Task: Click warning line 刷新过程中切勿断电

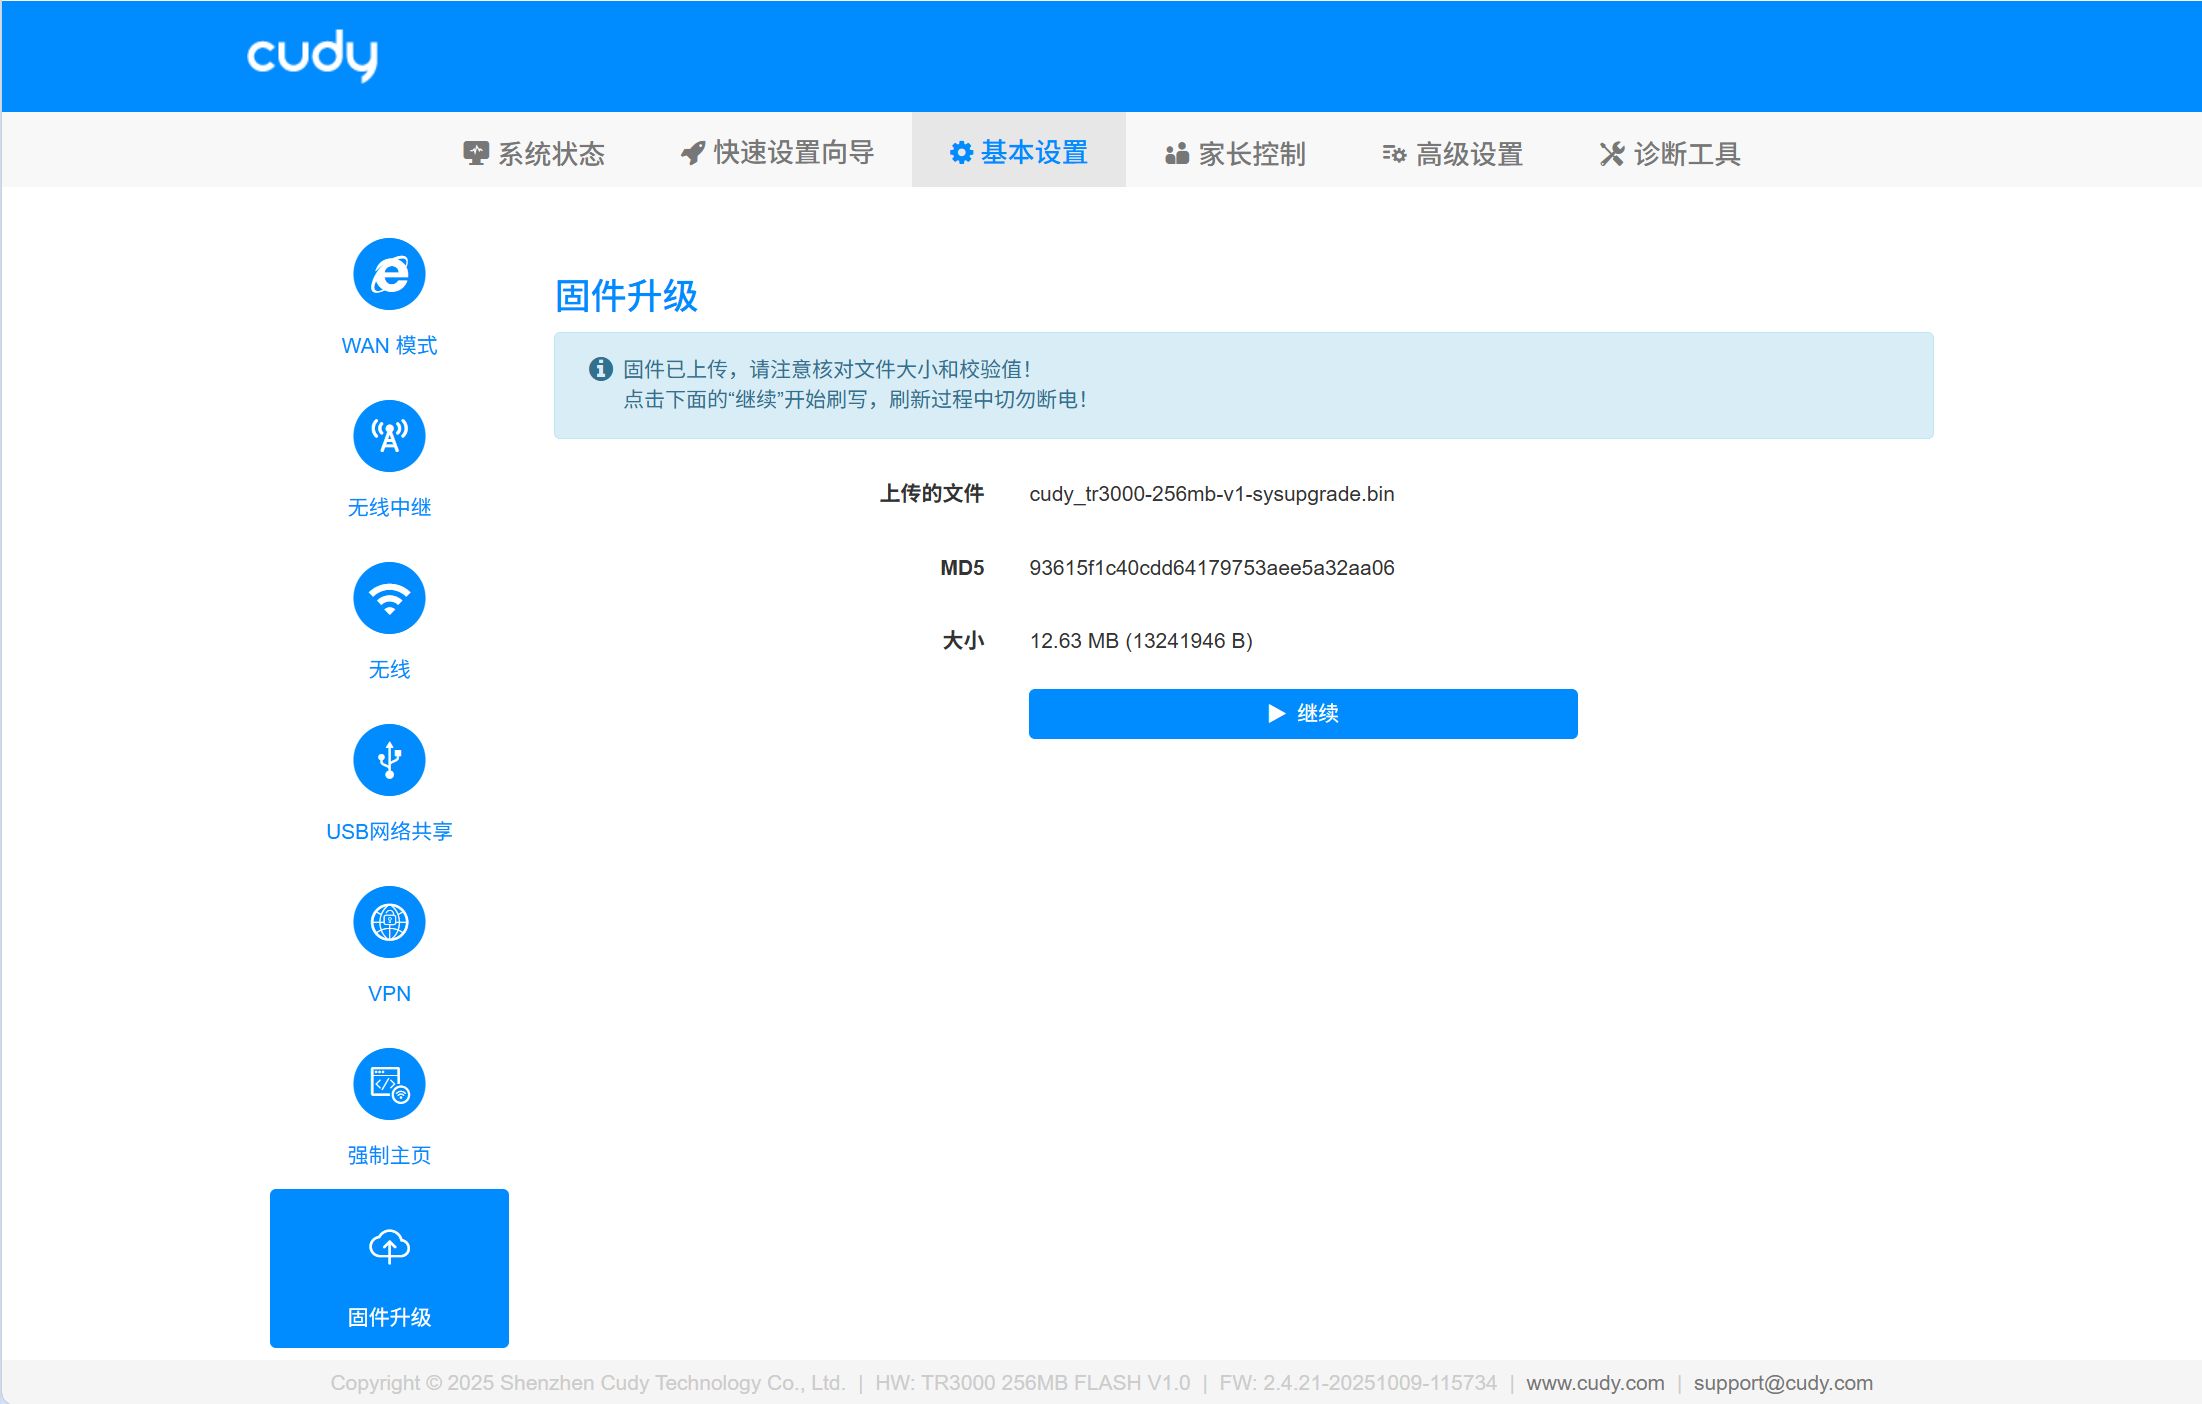Action: click(988, 399)
